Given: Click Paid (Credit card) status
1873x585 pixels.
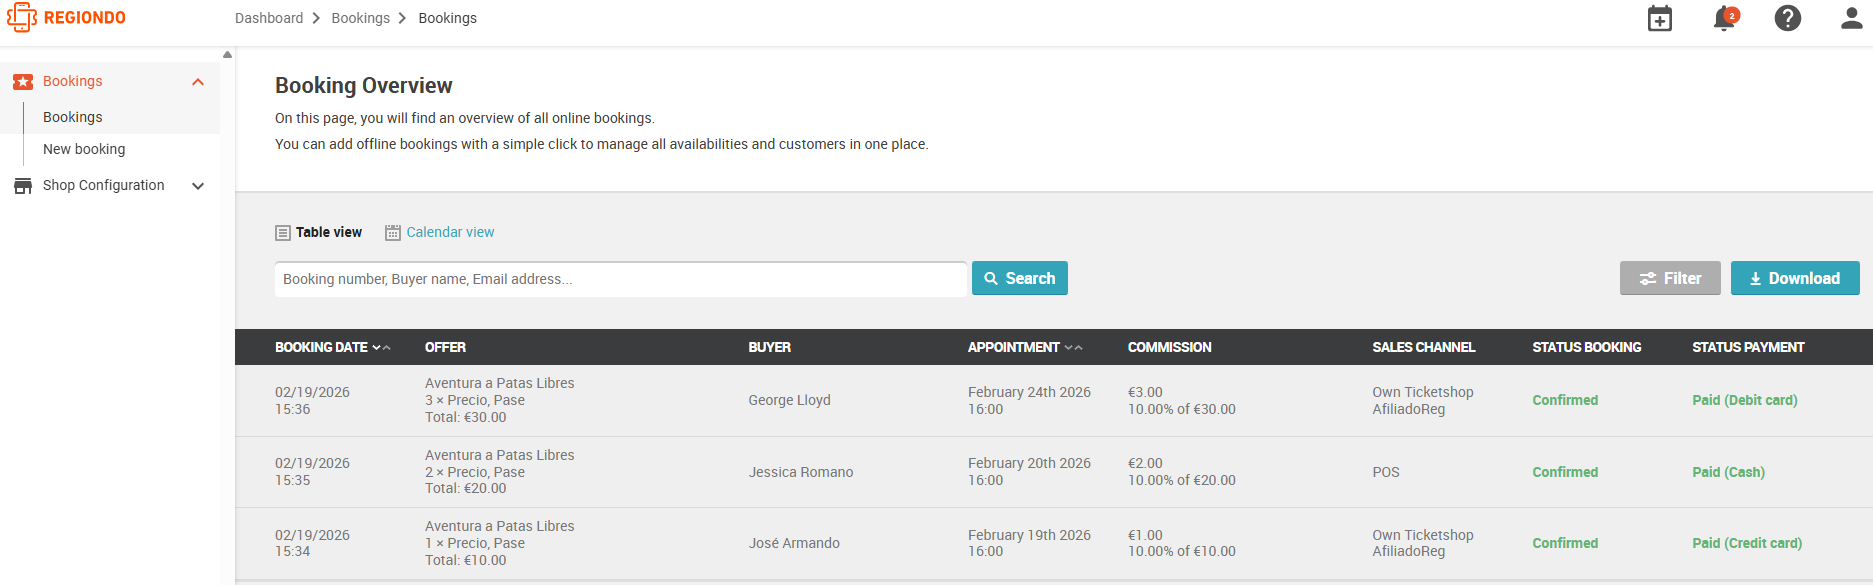Looking at the screenshot, I should 1747,543.
